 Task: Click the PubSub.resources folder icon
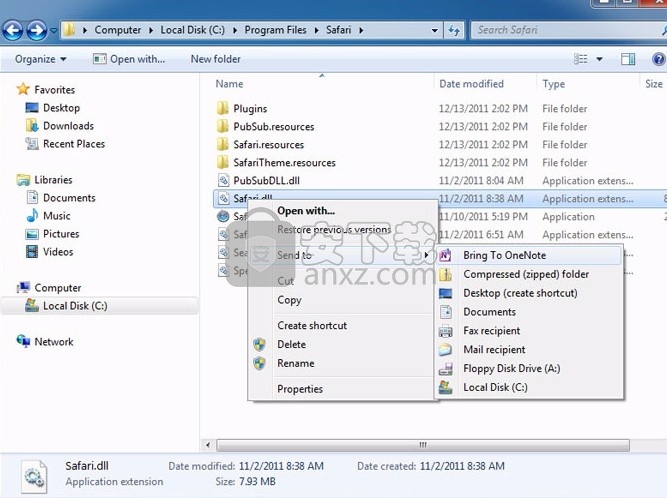pyautogui.click(x=222, y=126)
